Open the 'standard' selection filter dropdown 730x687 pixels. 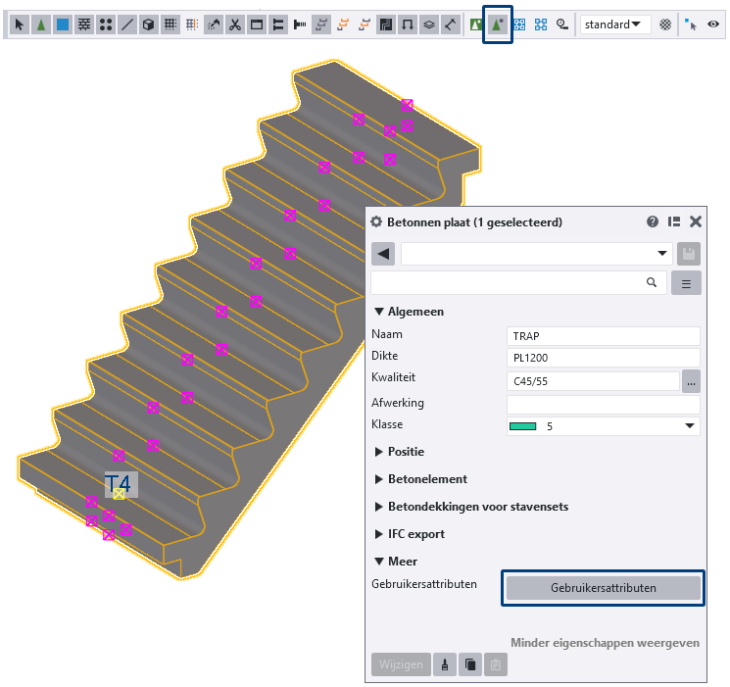(614, 24)
